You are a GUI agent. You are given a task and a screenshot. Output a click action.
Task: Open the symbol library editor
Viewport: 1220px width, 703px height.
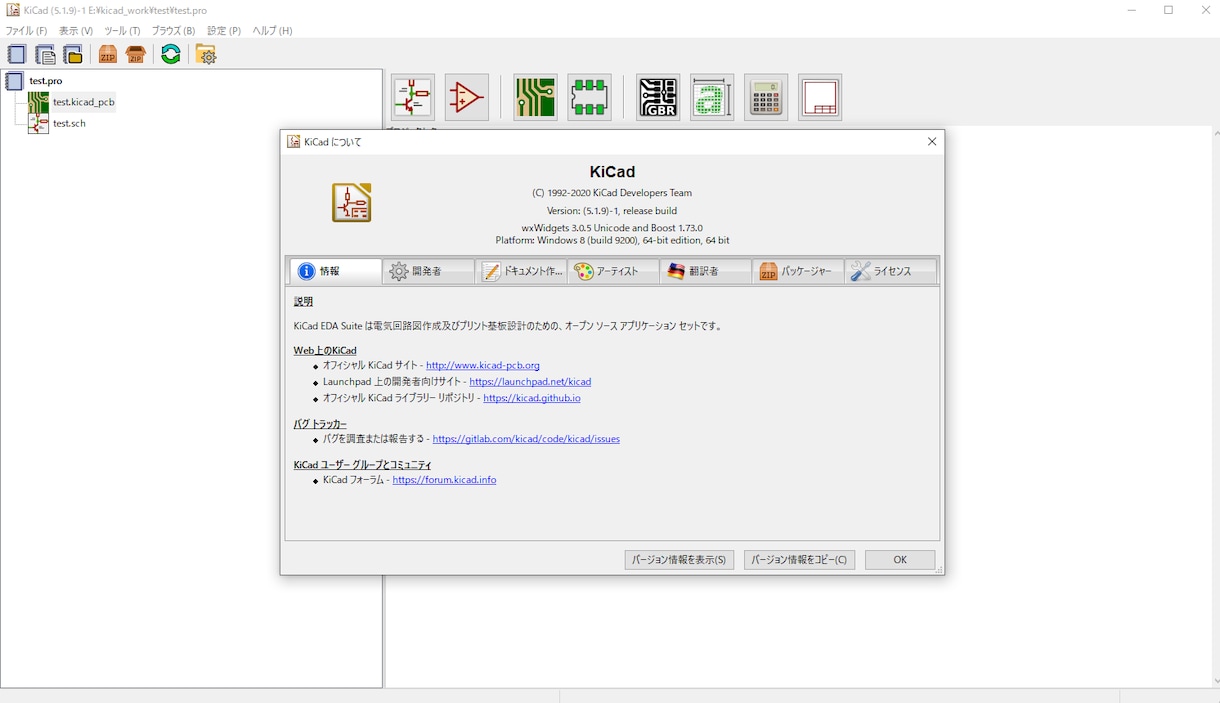click(x=467, y=97)
